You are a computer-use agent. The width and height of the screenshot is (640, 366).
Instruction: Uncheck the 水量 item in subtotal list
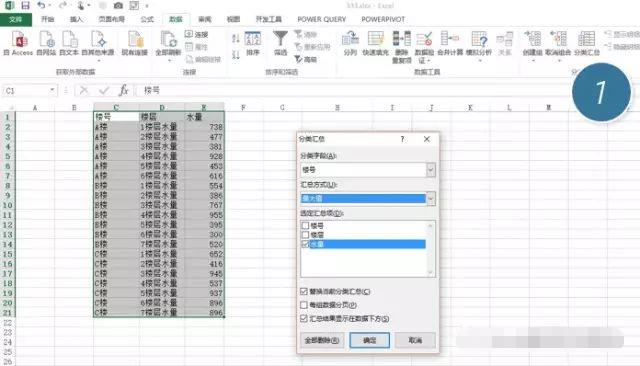305,244
